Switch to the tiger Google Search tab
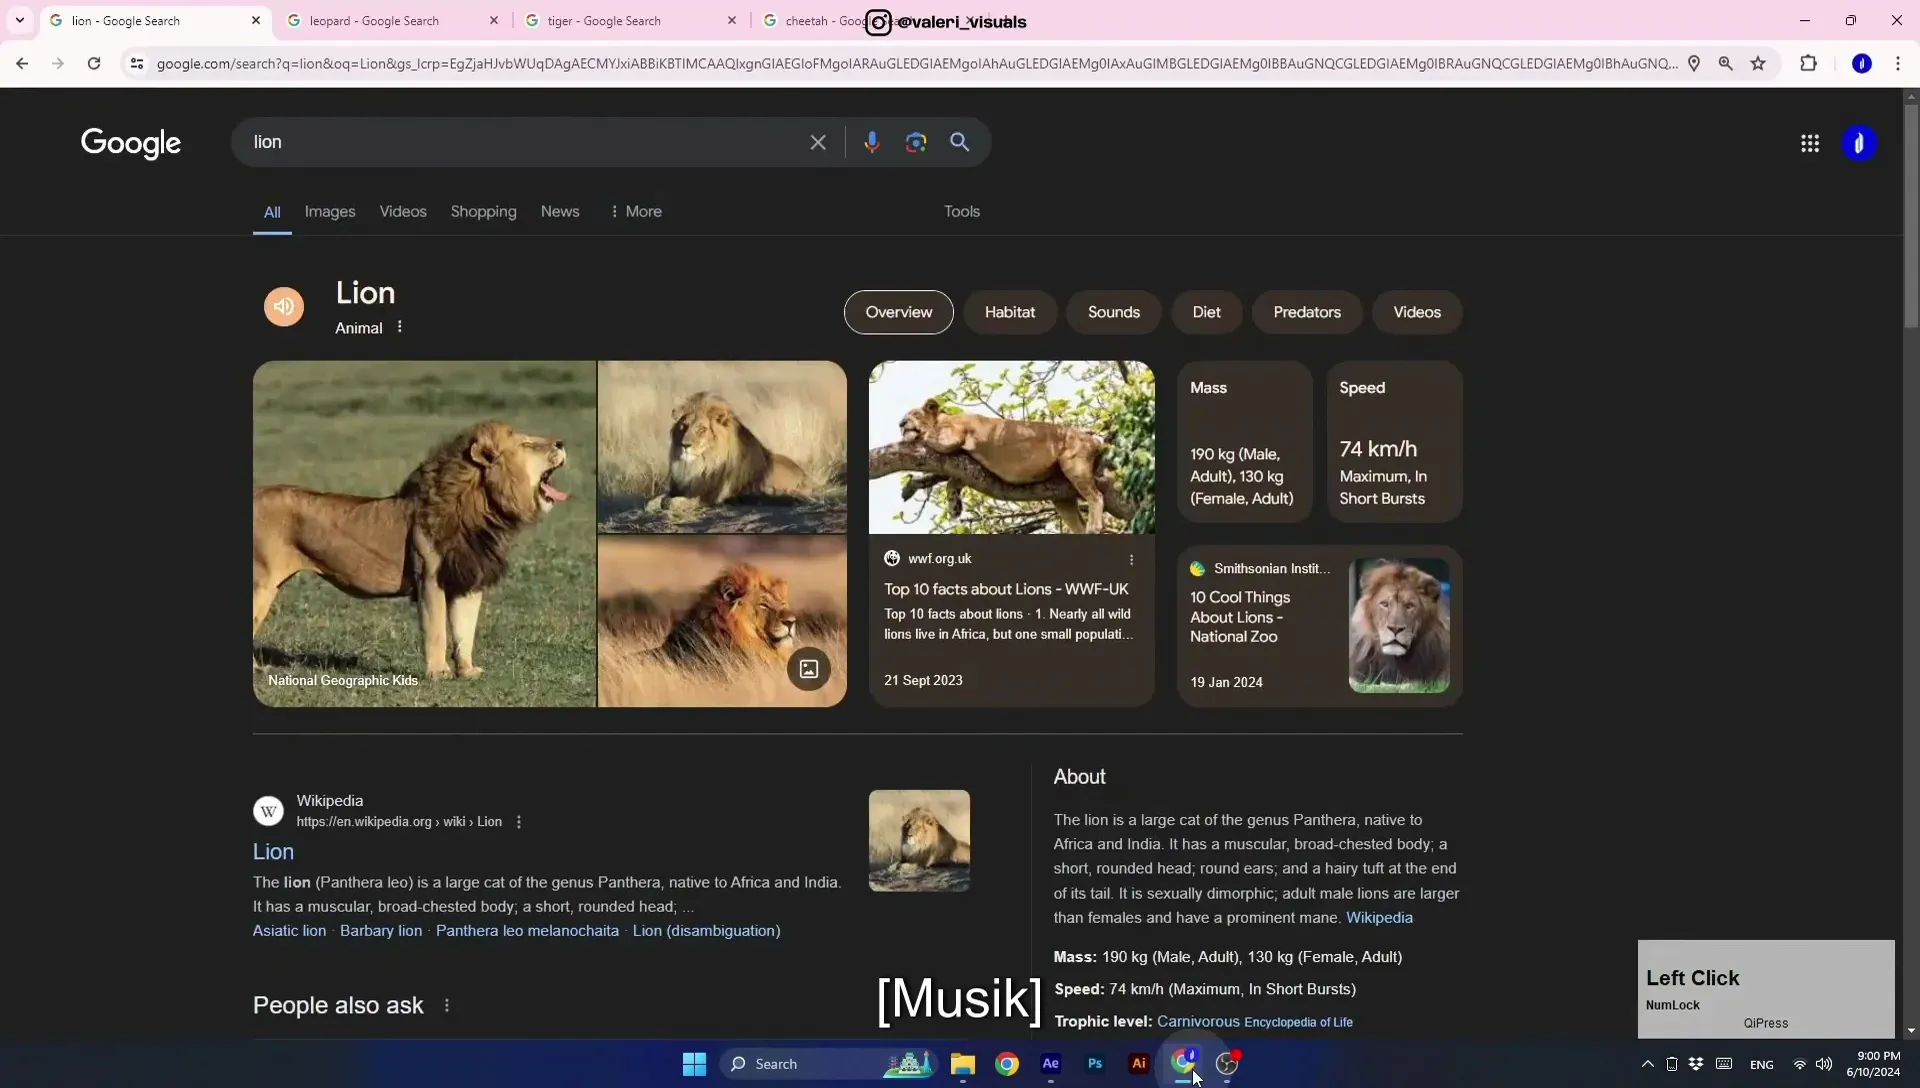The height and width of the screenshot is (1088, 1920). click(630, 20)
